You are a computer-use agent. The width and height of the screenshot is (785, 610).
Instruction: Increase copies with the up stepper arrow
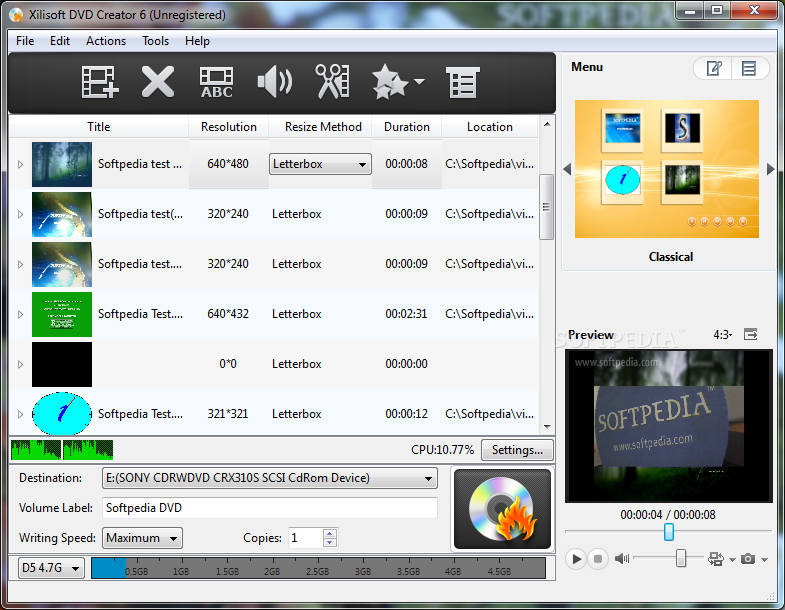[329, 534]
